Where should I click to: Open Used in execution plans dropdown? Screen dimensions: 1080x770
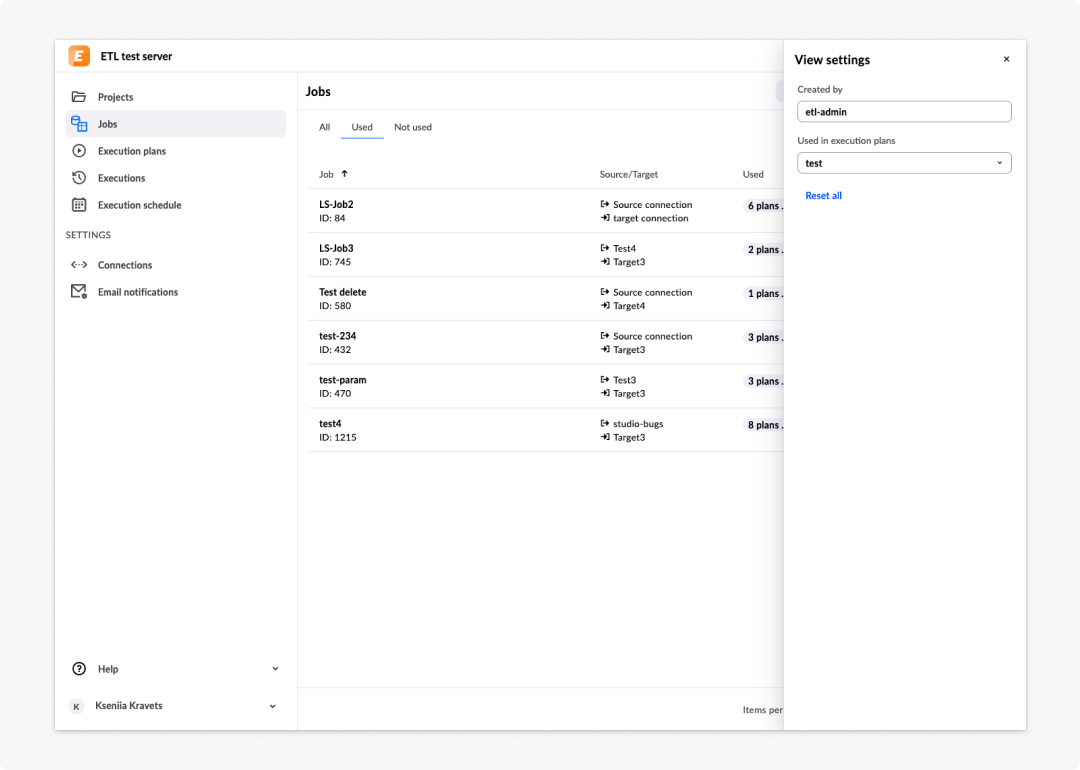pos(904,163)
